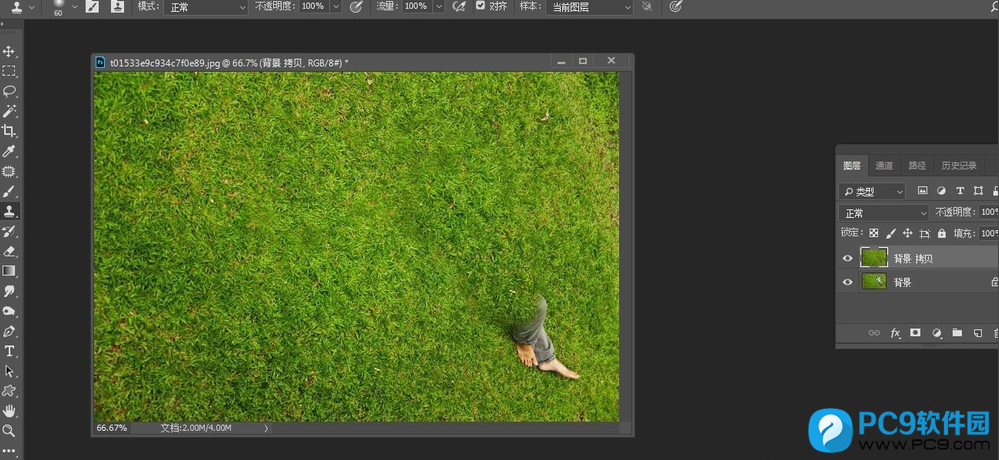The height and width of the screenshot is (460, 999).
Task: Select the Horizontal Type tool
Action: [x=9, y=351]
